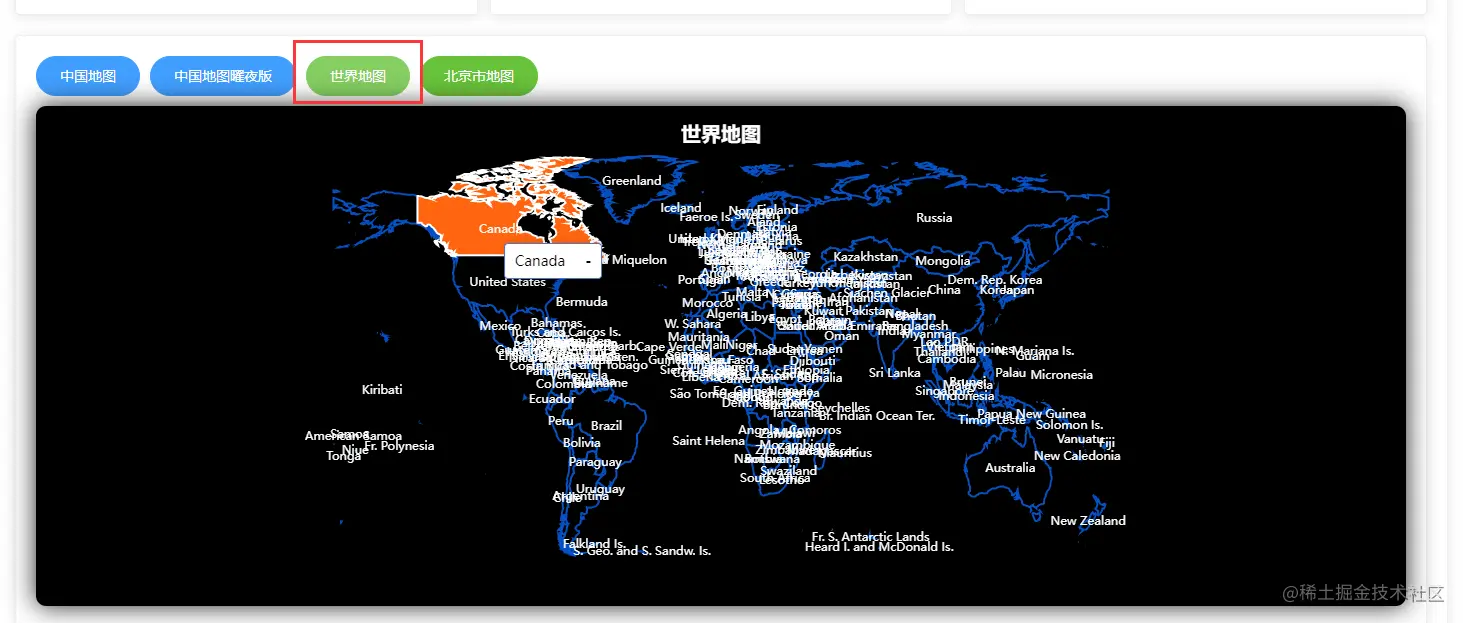Select the Ecuador label
The width and height of the screenshot is (1463, 623).
click(x=552, y=399)
